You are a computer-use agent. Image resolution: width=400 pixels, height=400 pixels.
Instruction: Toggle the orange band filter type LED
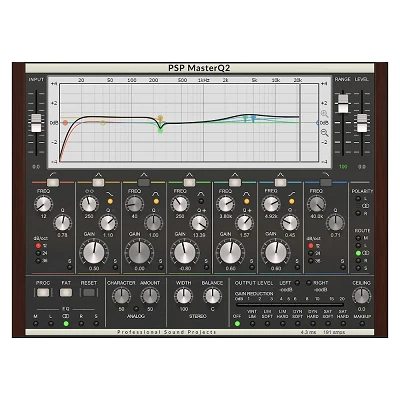[x=110, y=201]
